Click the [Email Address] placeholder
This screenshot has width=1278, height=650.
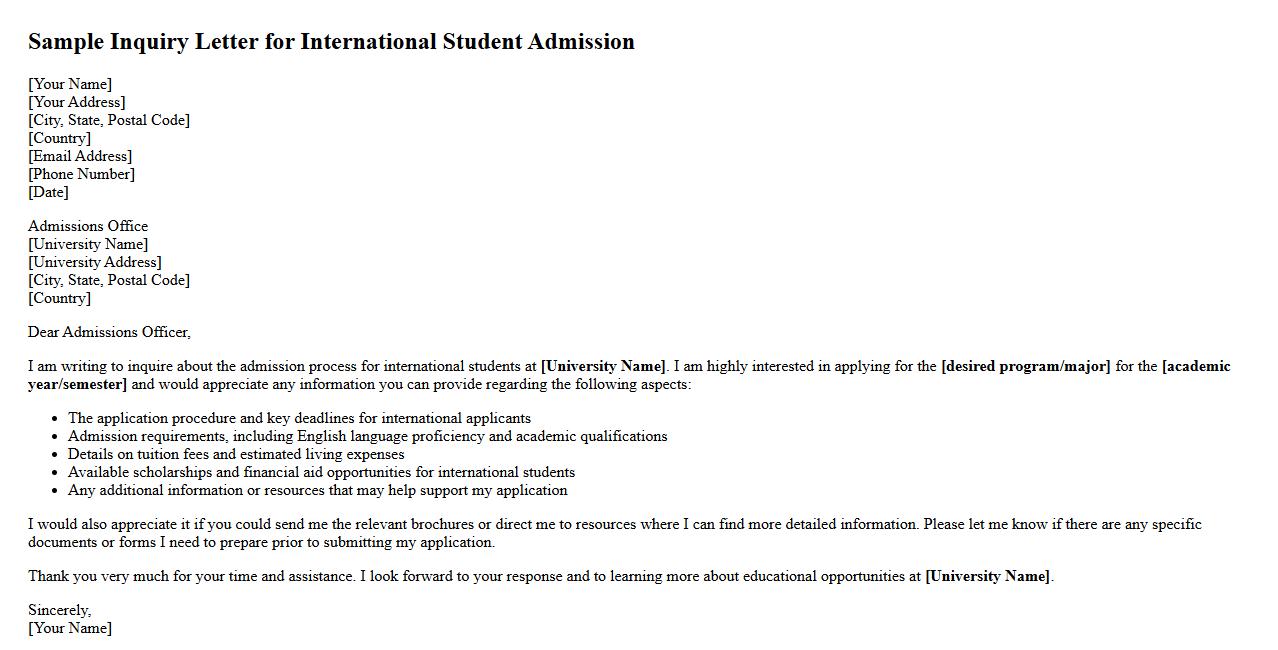coord(80,156)
